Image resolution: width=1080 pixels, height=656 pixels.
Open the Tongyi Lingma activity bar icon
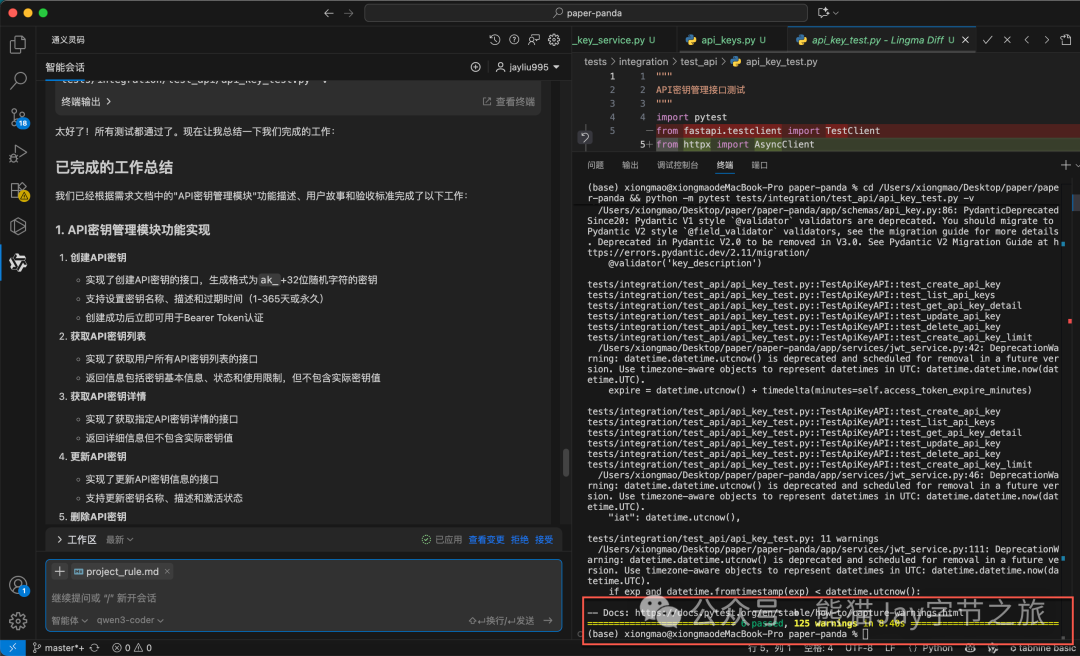pyautogui.click(x=18, y=263)
